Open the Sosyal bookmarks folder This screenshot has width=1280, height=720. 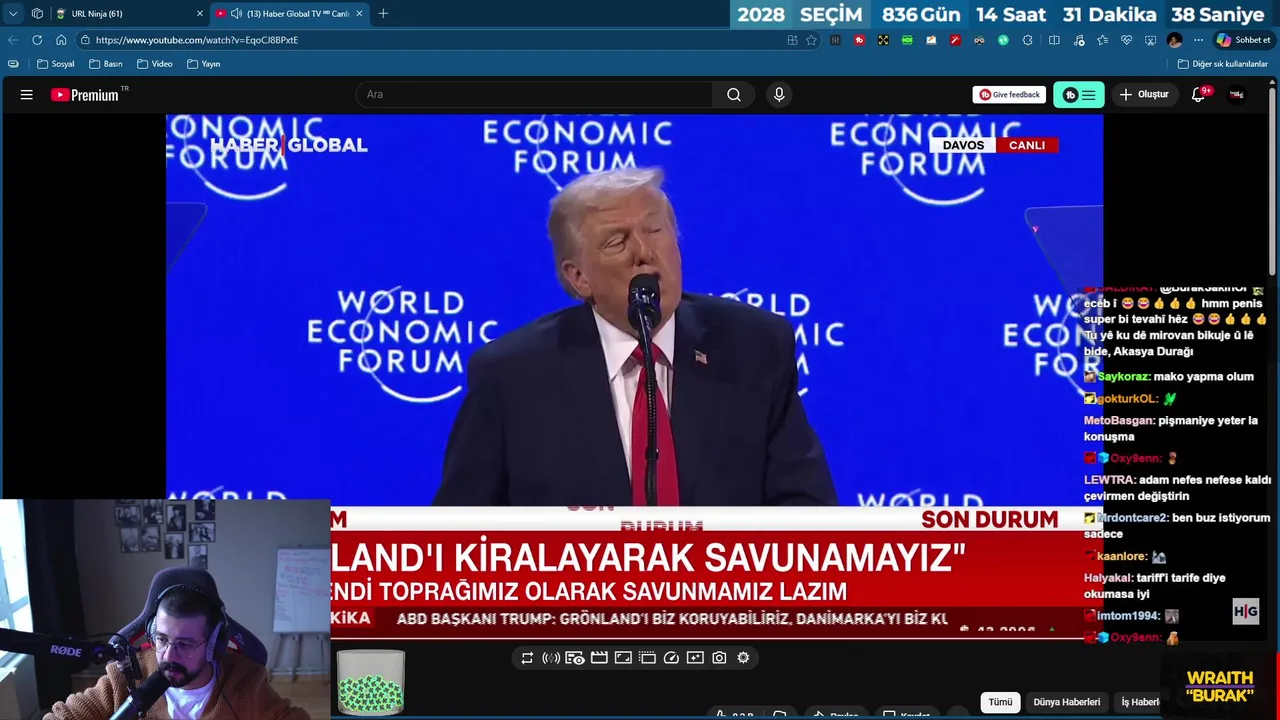56,64
